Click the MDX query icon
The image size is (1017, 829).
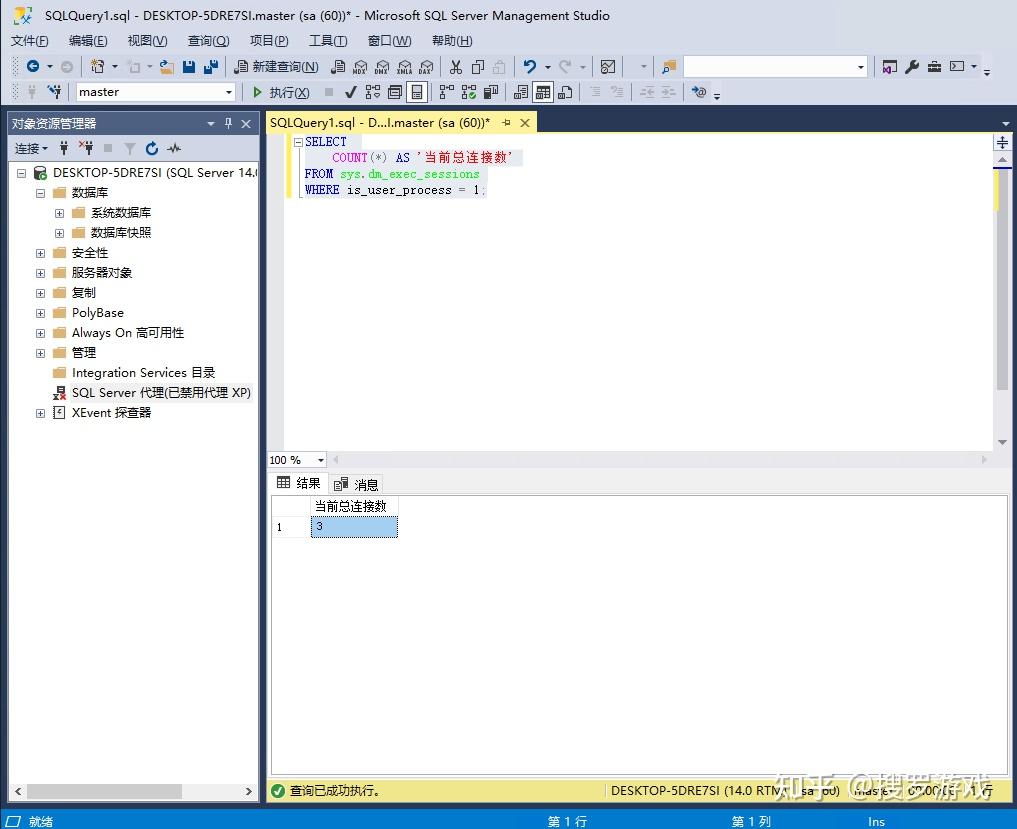(360, 66)
